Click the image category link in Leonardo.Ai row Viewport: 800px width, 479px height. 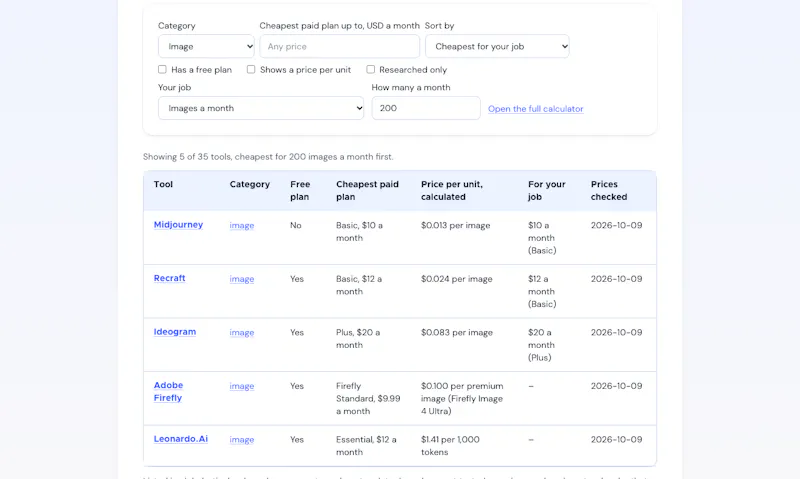242,440
